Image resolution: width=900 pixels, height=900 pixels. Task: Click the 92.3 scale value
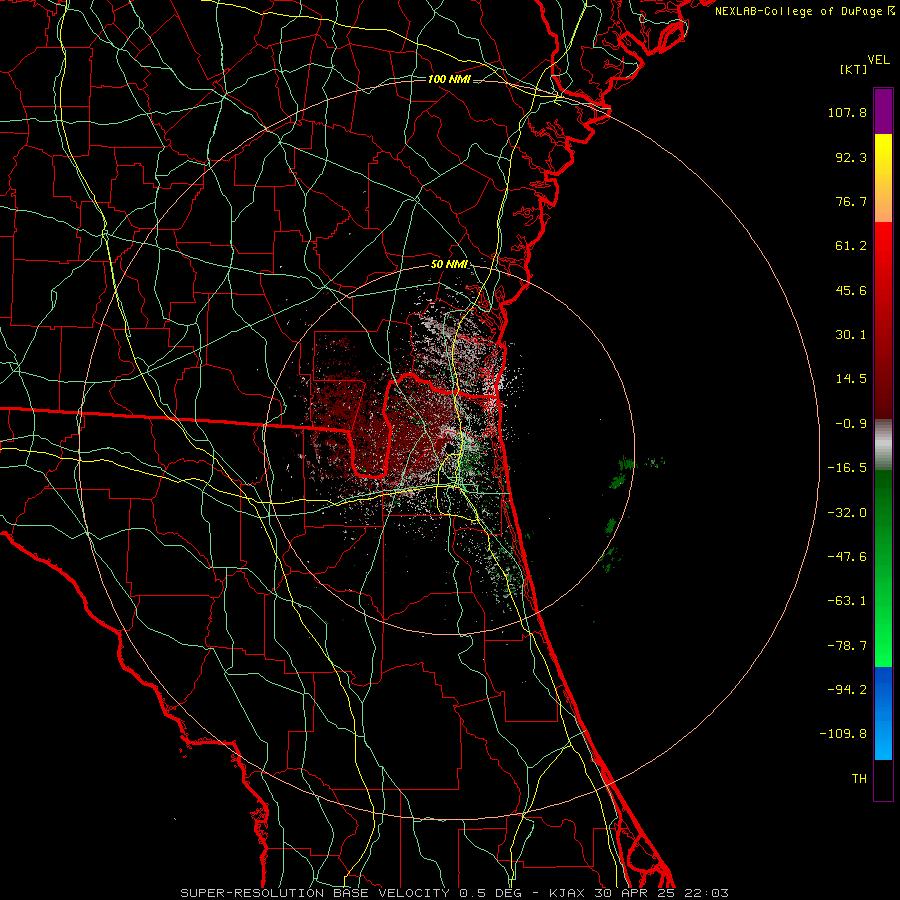851,157
